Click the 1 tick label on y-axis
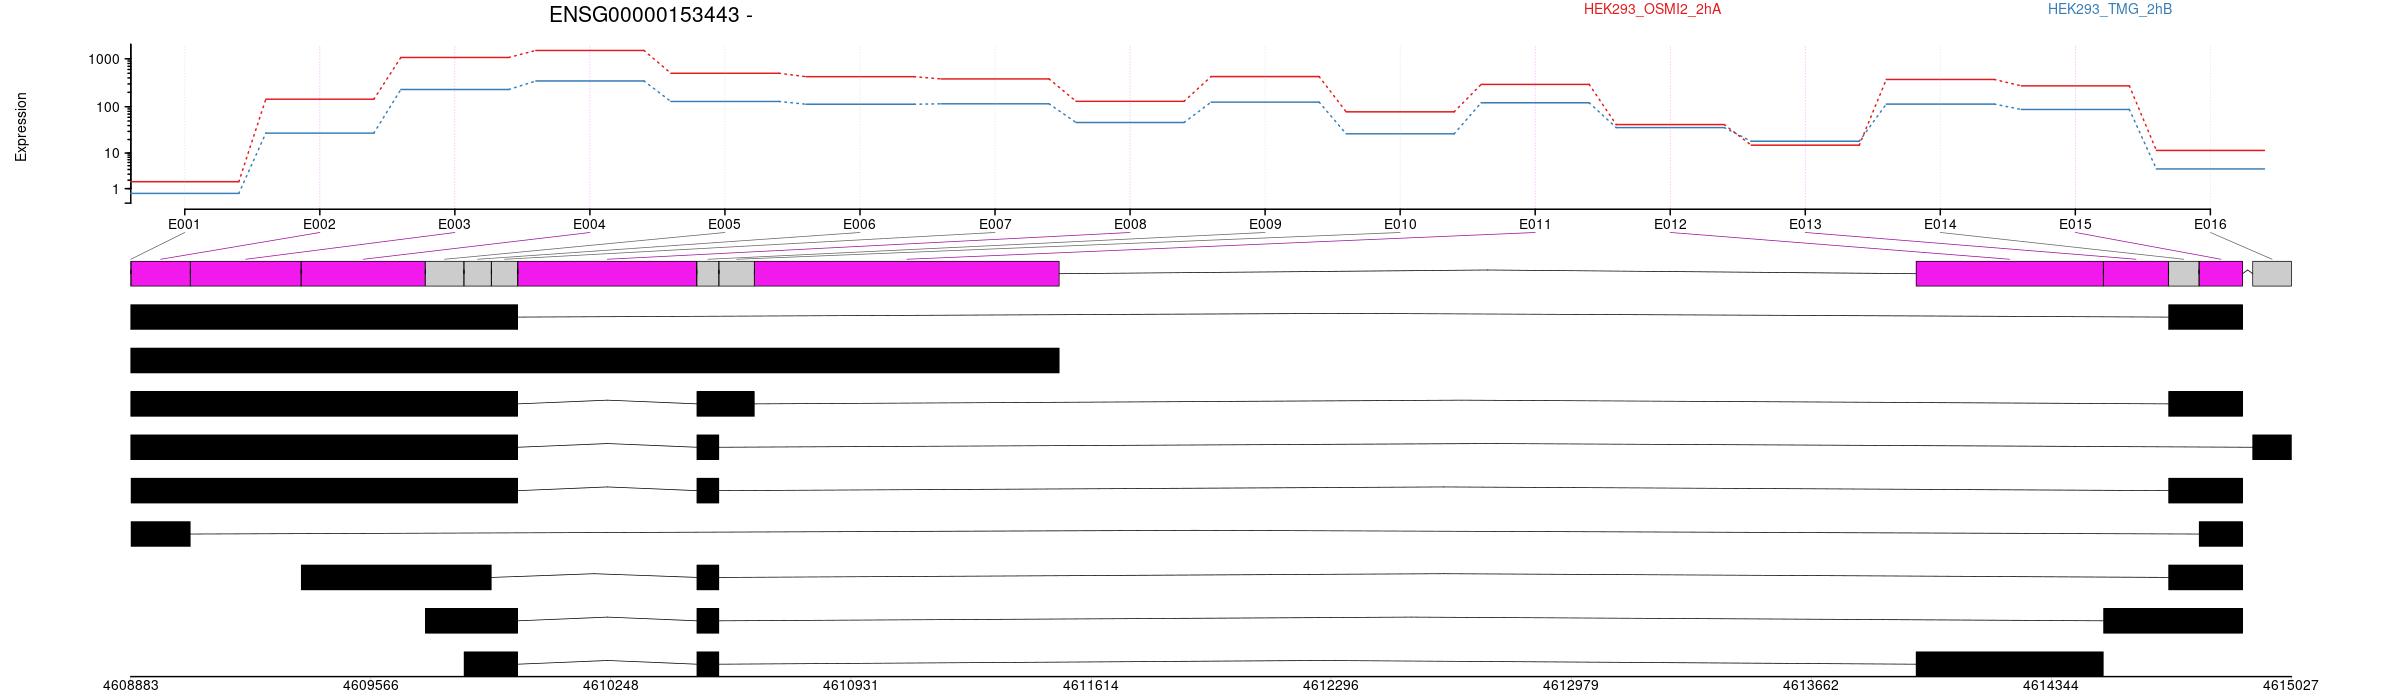The width and height of the screenshot is (2400, 700). (x=116, y=190)
